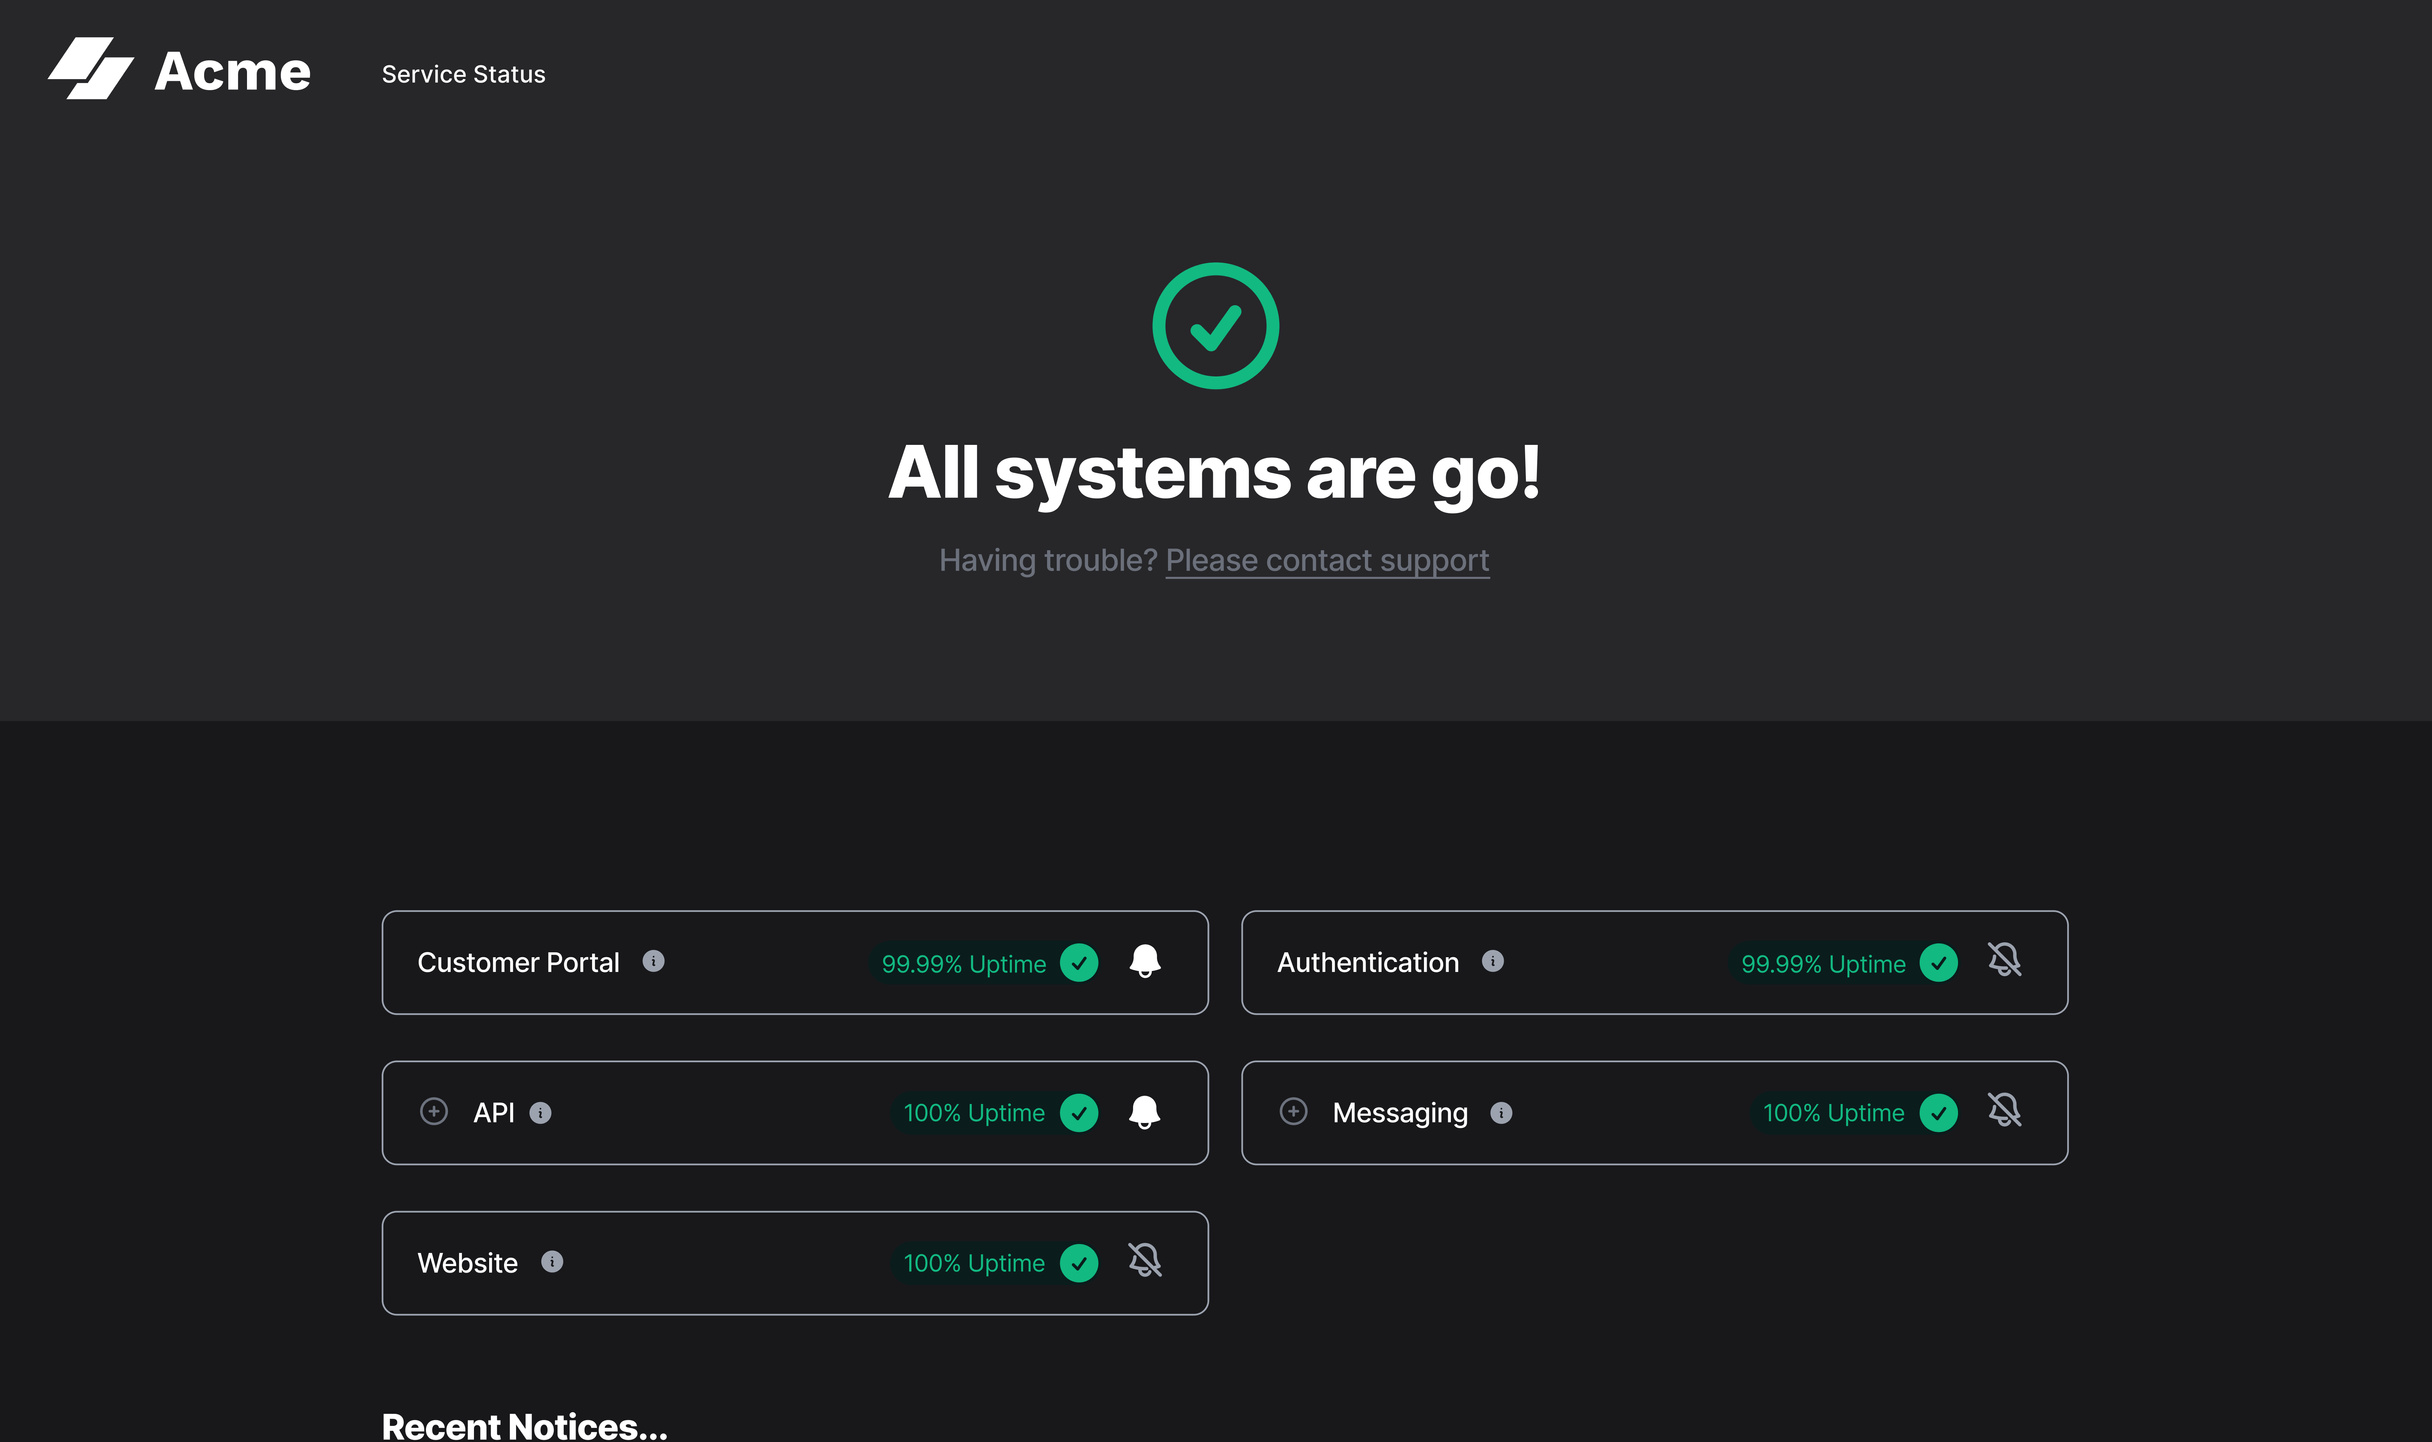
Task: Enable notifications for Authentication
Action: coord(2005,961)
